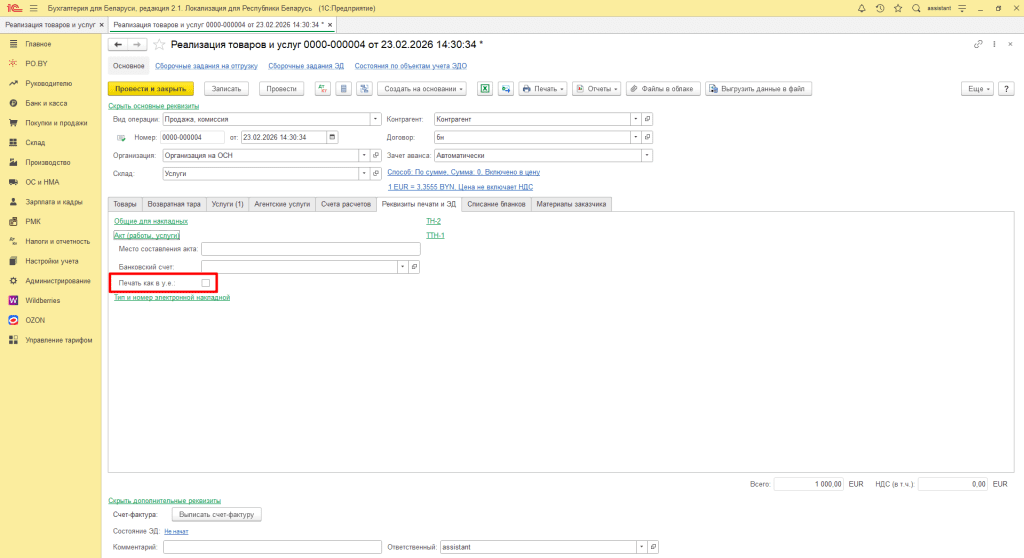Toggle the 'Печать как в у.е.' checkbox
This screenshot has height=558, width=1024.
(x=206, y=284)
